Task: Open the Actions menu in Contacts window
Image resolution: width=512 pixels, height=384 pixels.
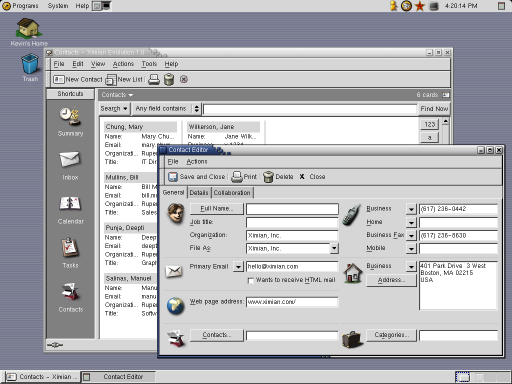Action: click(x=123, y=64)
